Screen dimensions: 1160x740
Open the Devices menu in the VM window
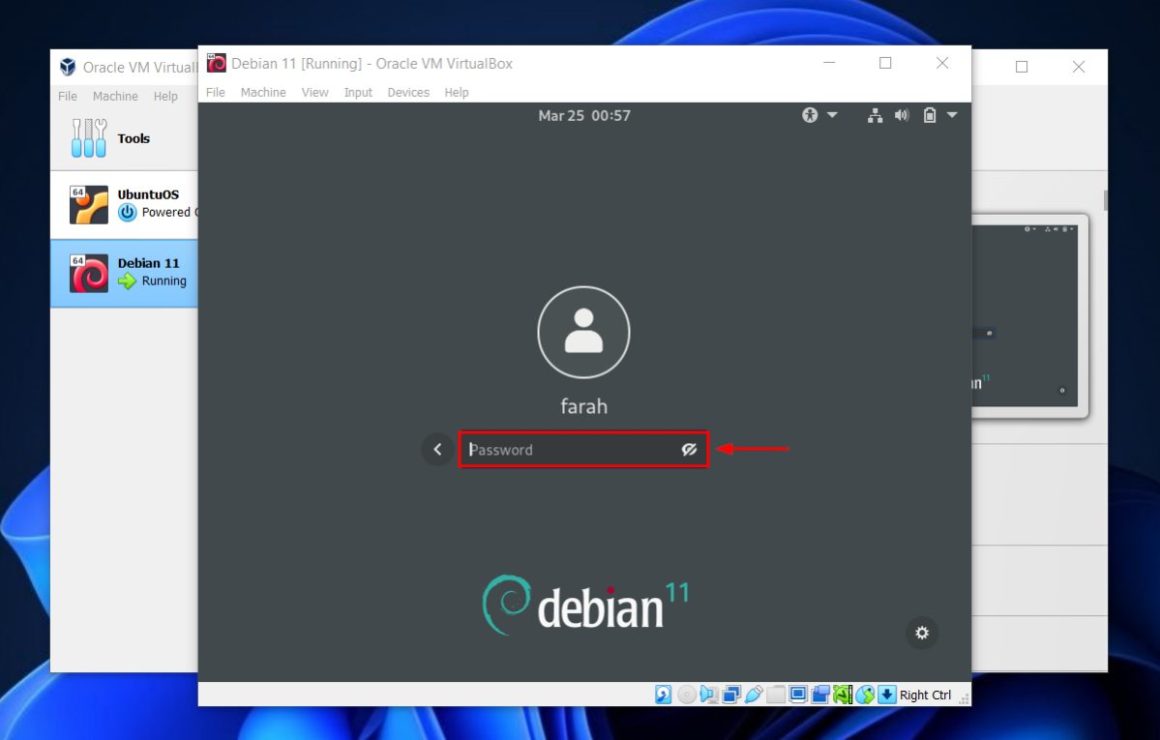click(x=408, y=92)
